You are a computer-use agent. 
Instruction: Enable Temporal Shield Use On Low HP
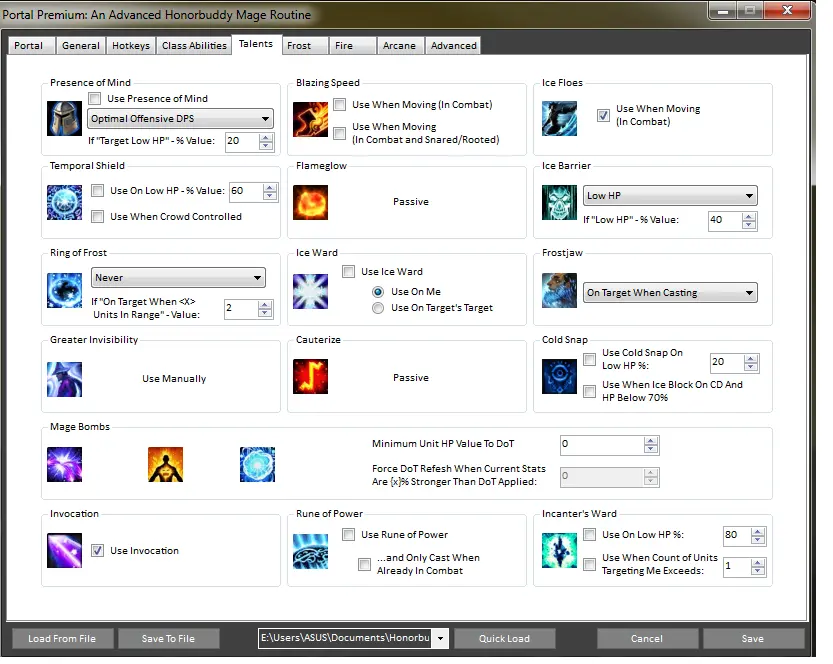[97, 191]
